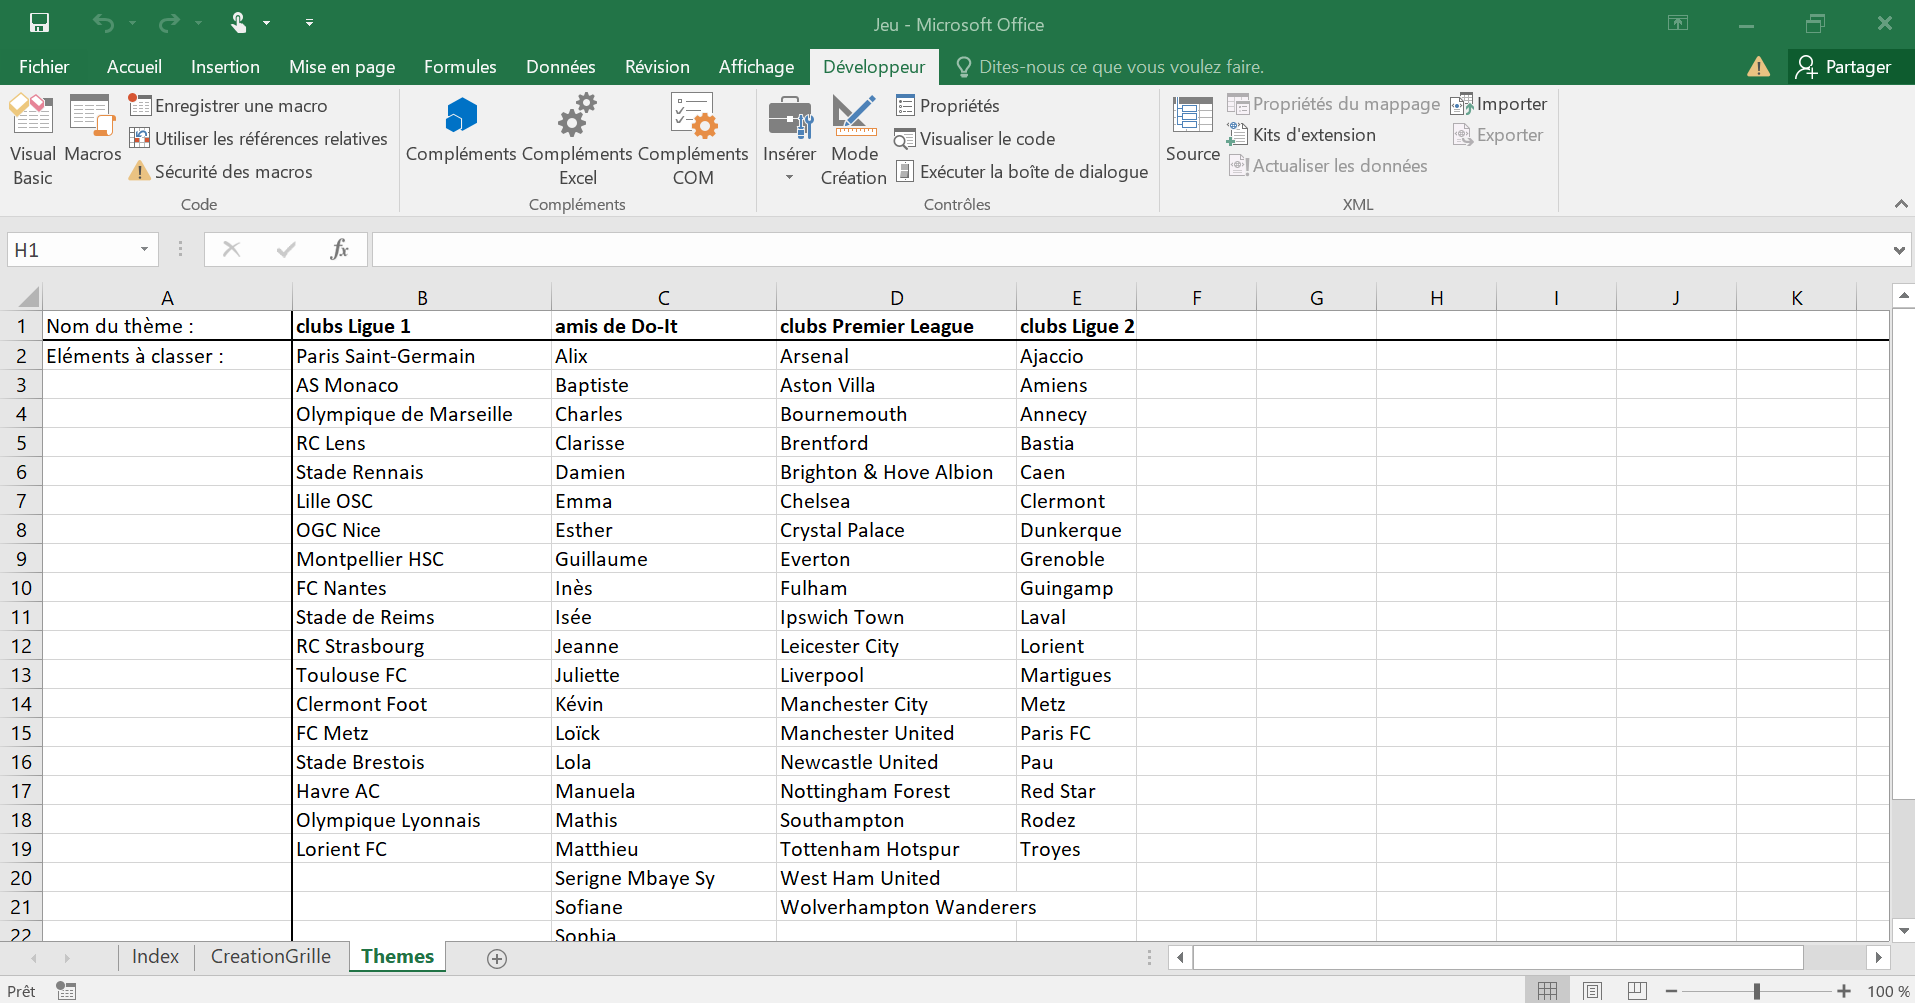
Task: Select cell "Nom du thème :"
Action: (167, 326)
